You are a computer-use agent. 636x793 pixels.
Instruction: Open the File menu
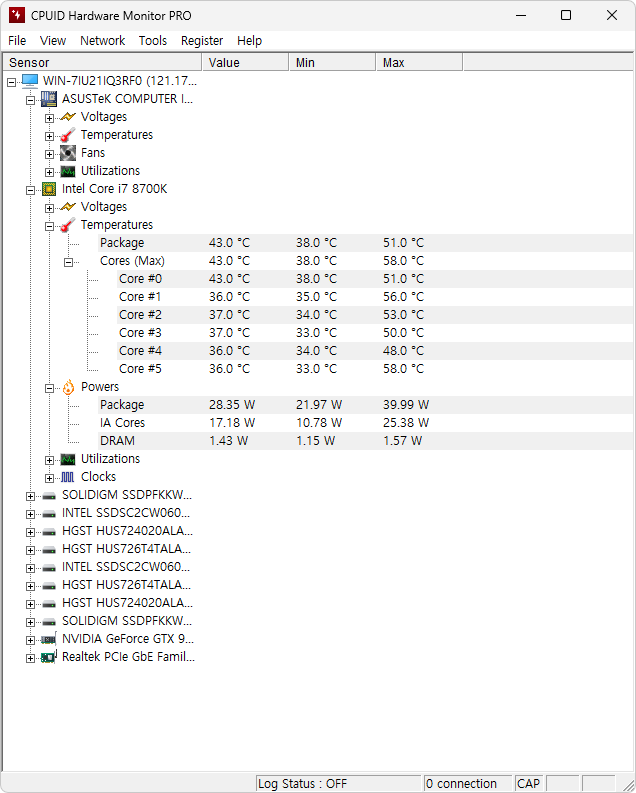(17, 40)
